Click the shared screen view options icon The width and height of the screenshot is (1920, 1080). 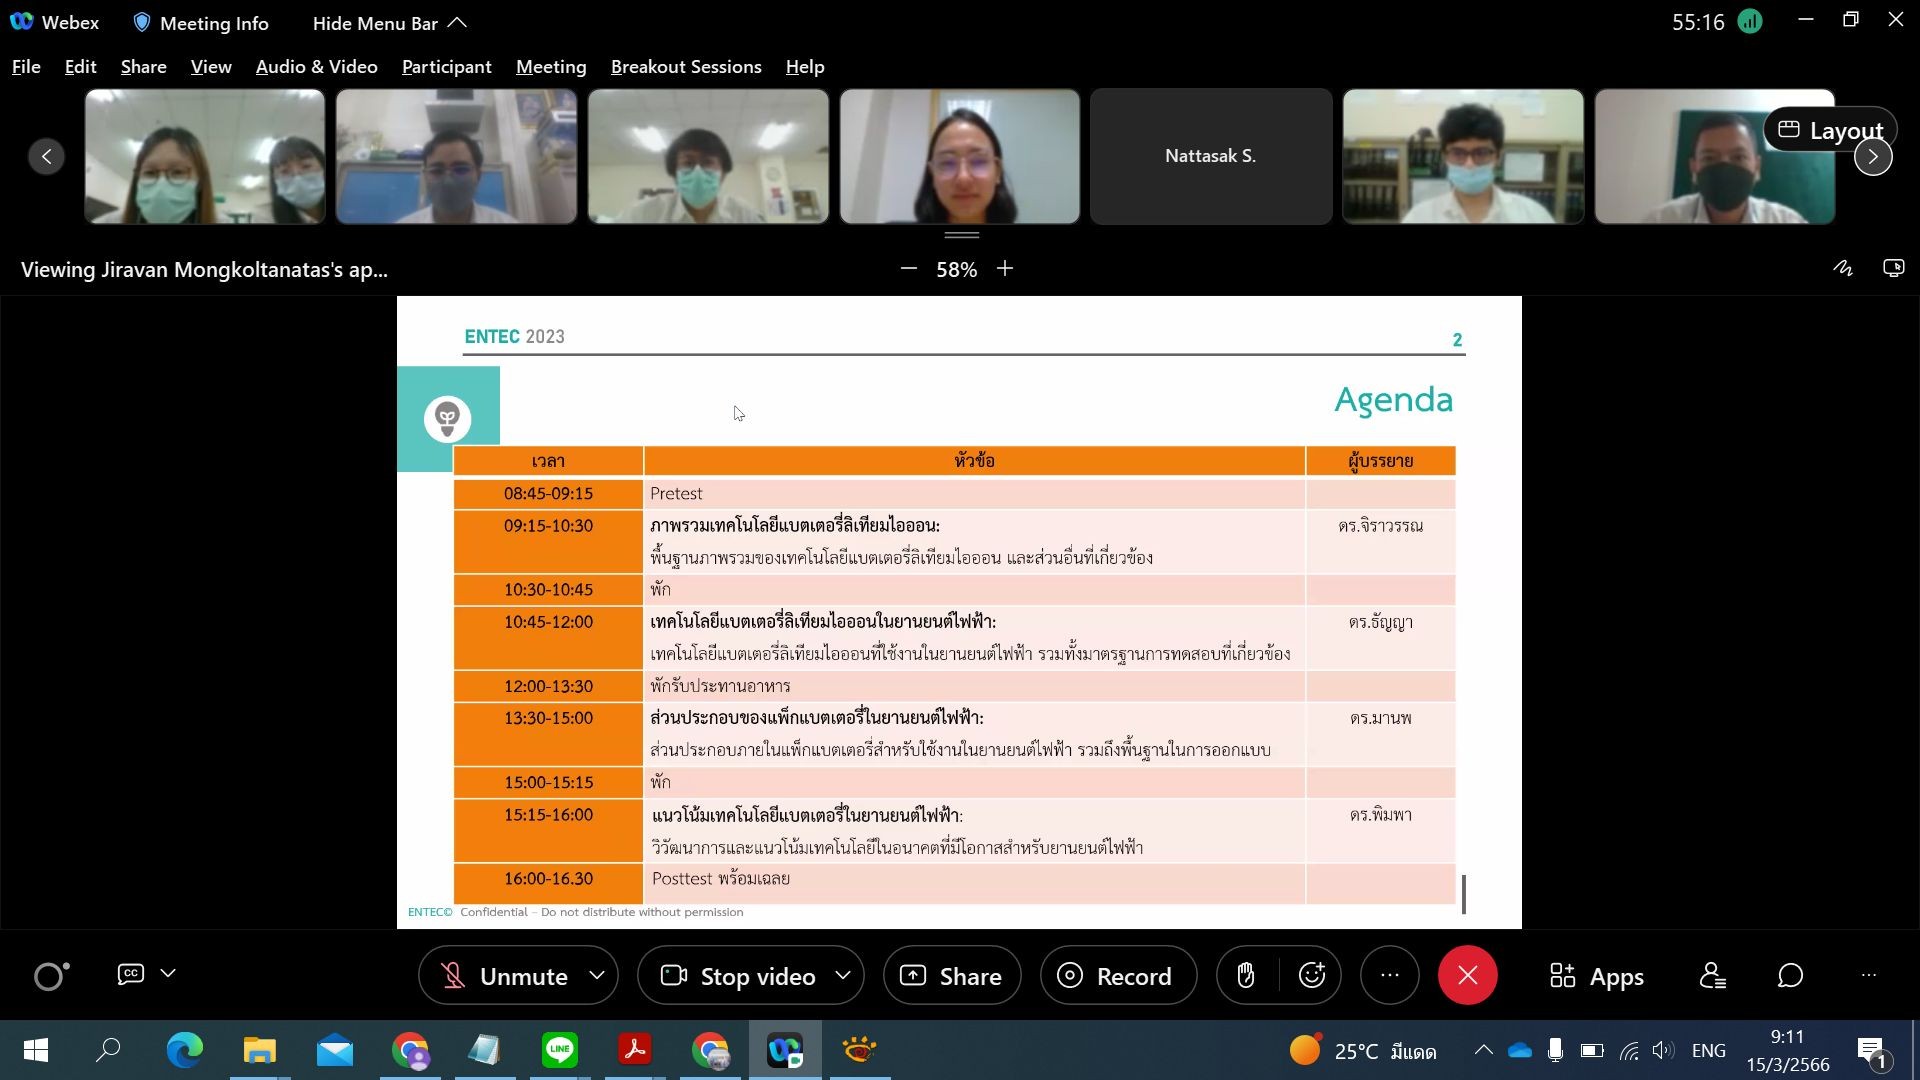pyautogui.click(x=1894, y=268)
